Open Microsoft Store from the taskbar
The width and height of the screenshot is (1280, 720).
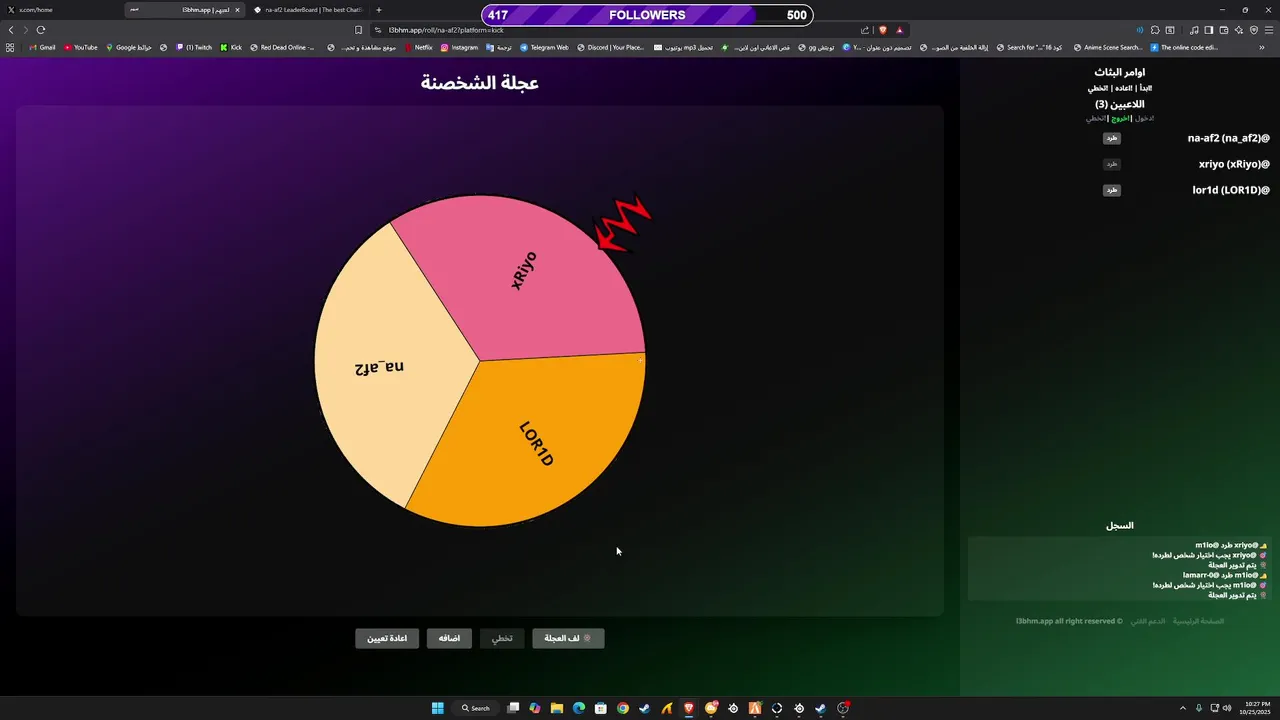tap(601, 708)
